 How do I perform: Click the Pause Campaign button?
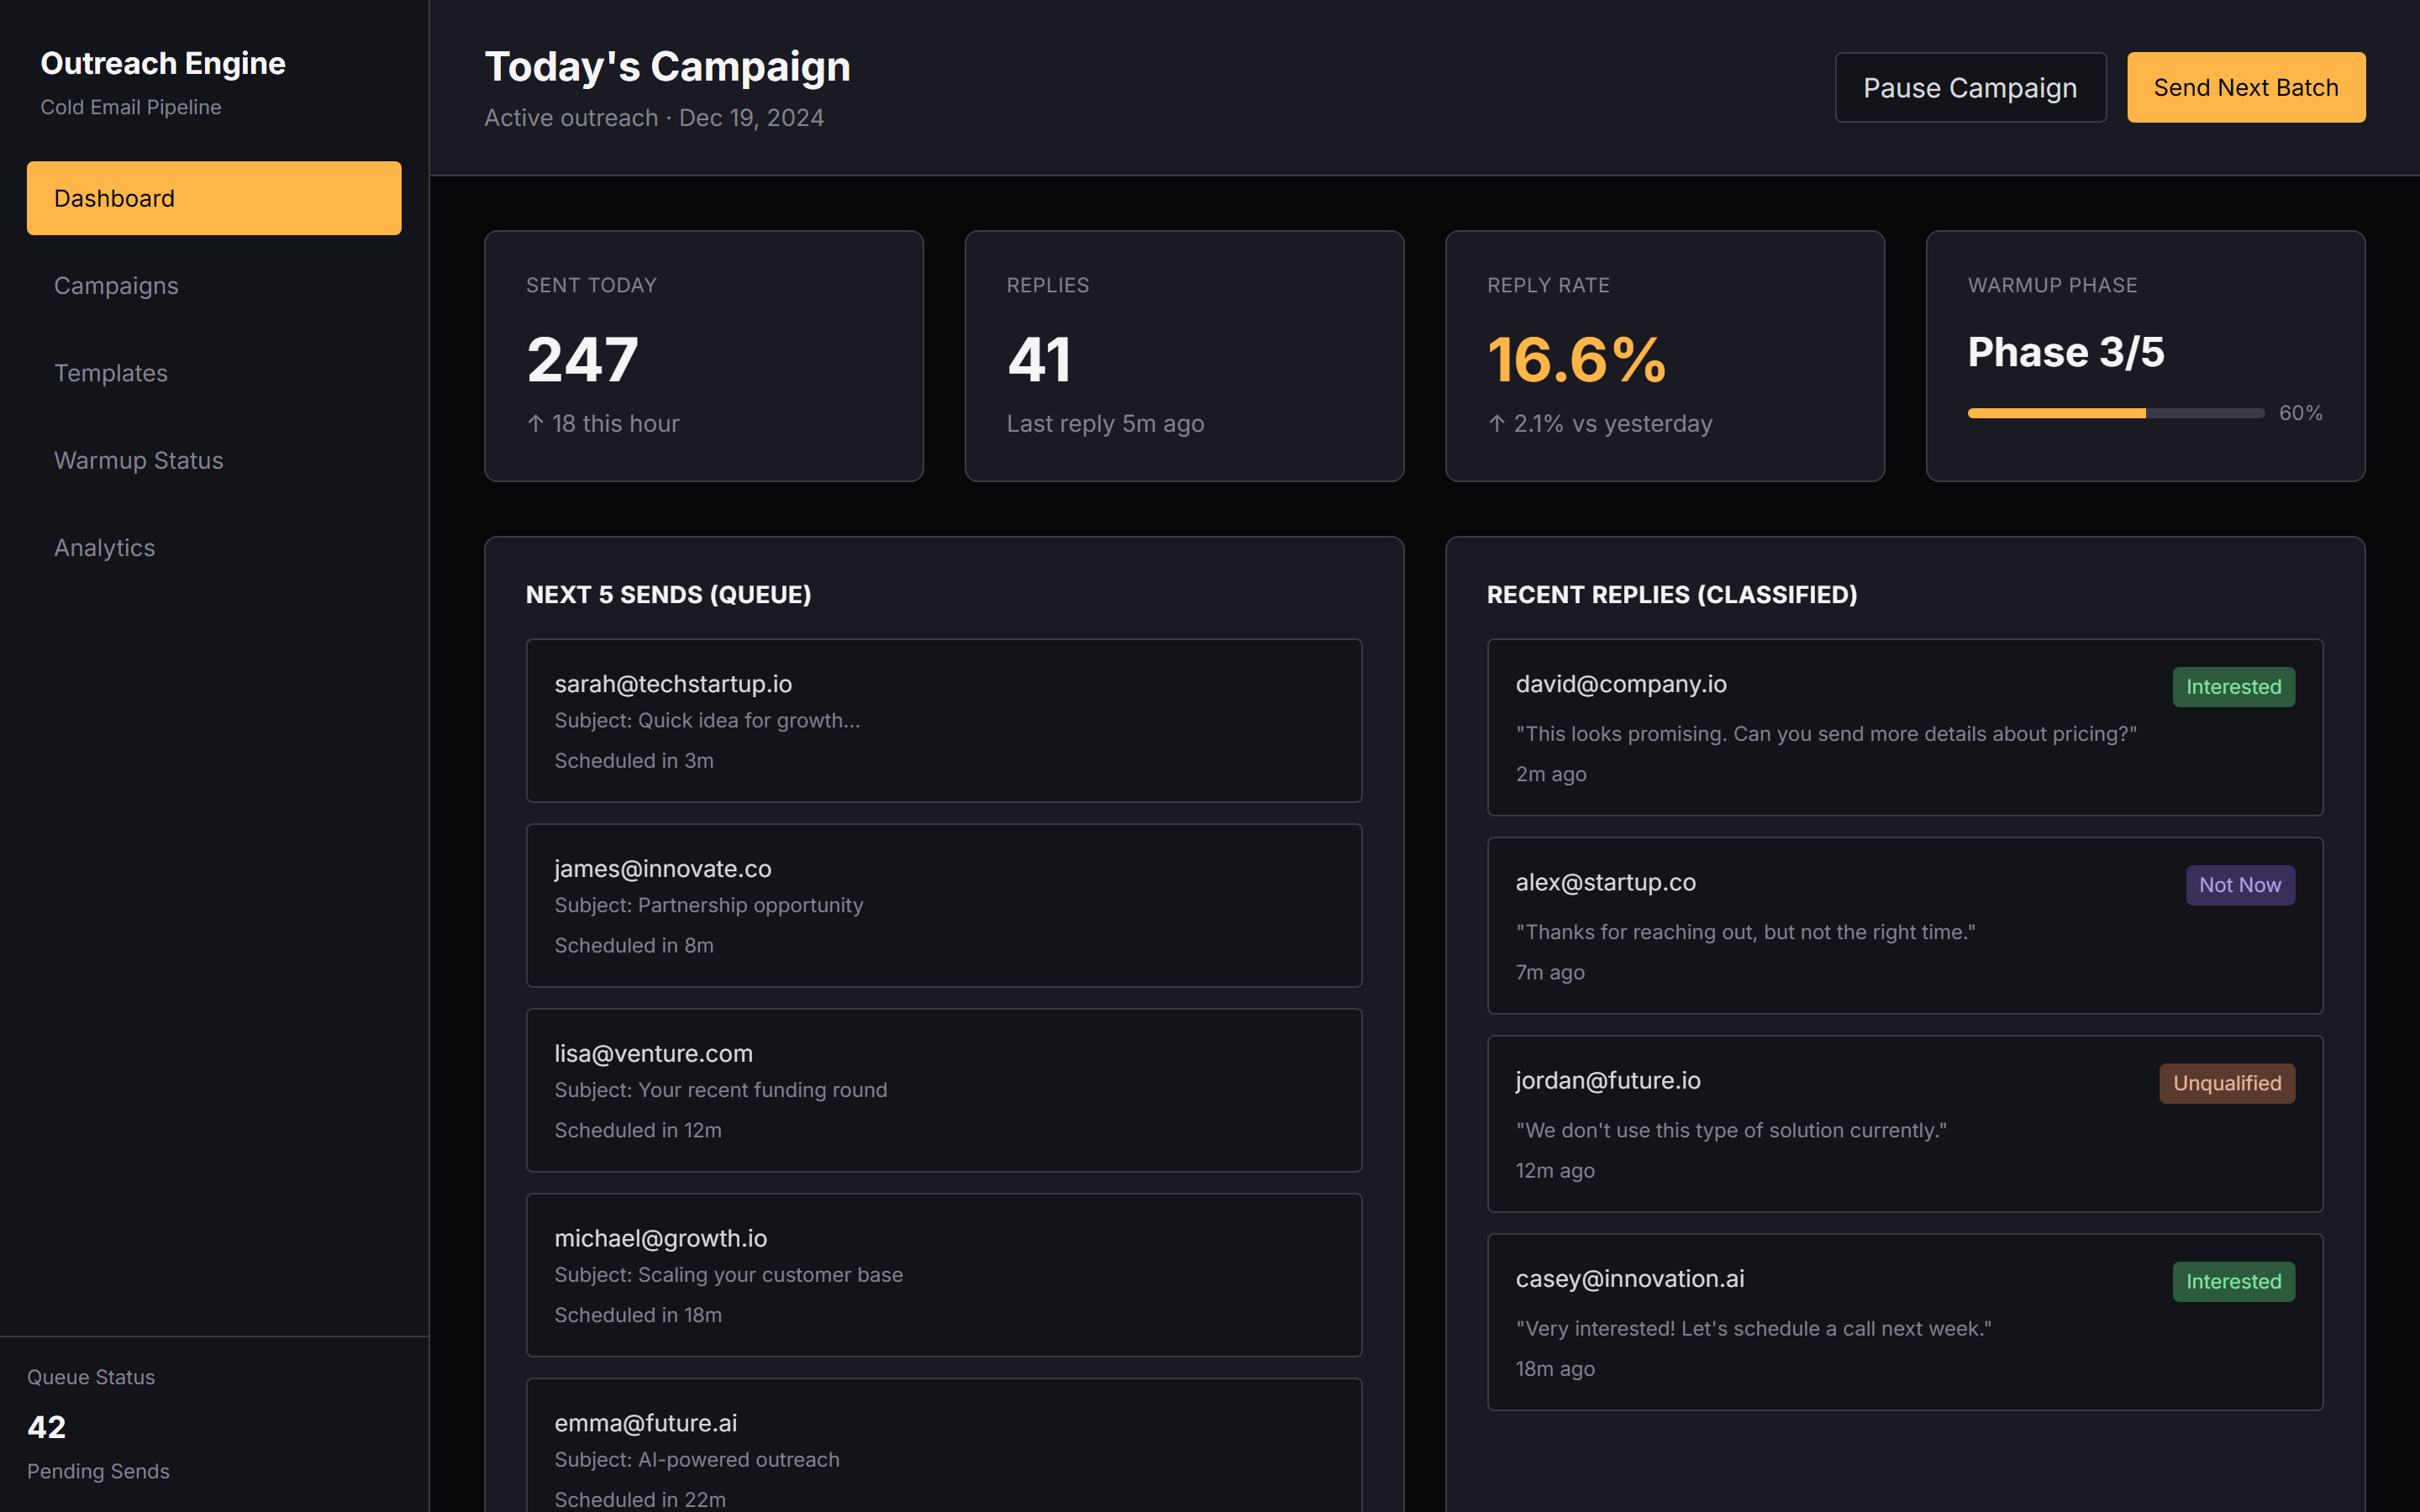pyautogui.click(x=1970, y=88)
